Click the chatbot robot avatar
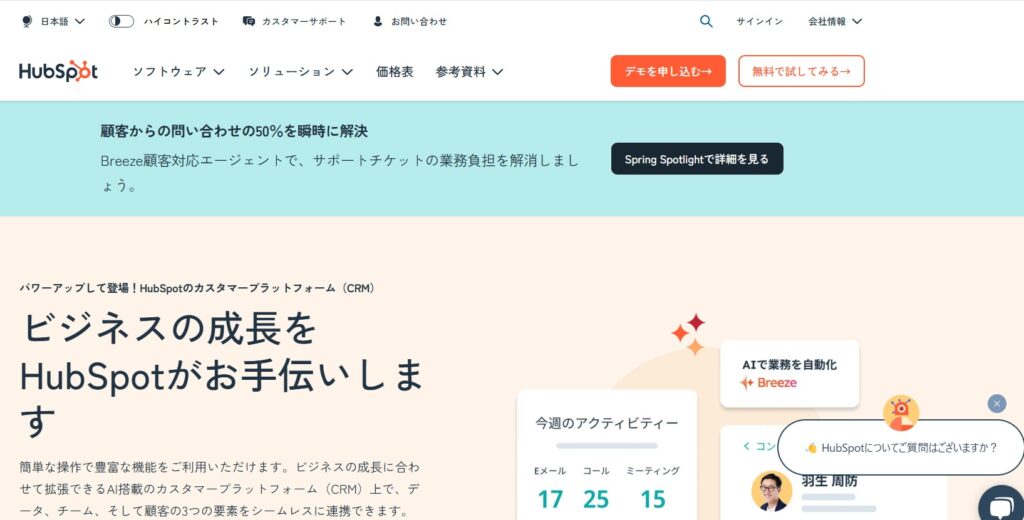Screen dimensions: 1024x520 (x=901, y=413)
